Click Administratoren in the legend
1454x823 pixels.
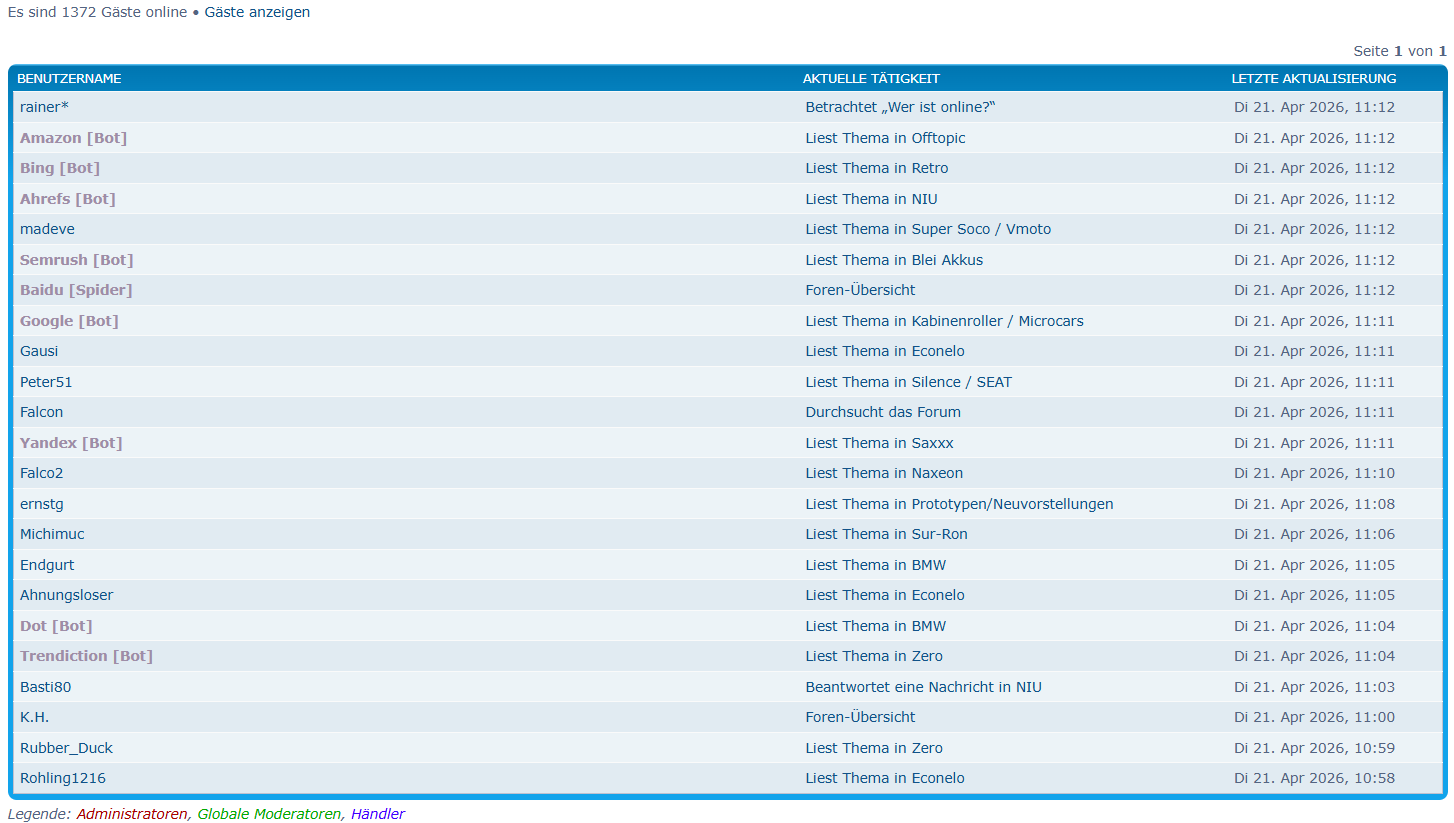pyautogui.click(x=132, y=814)
